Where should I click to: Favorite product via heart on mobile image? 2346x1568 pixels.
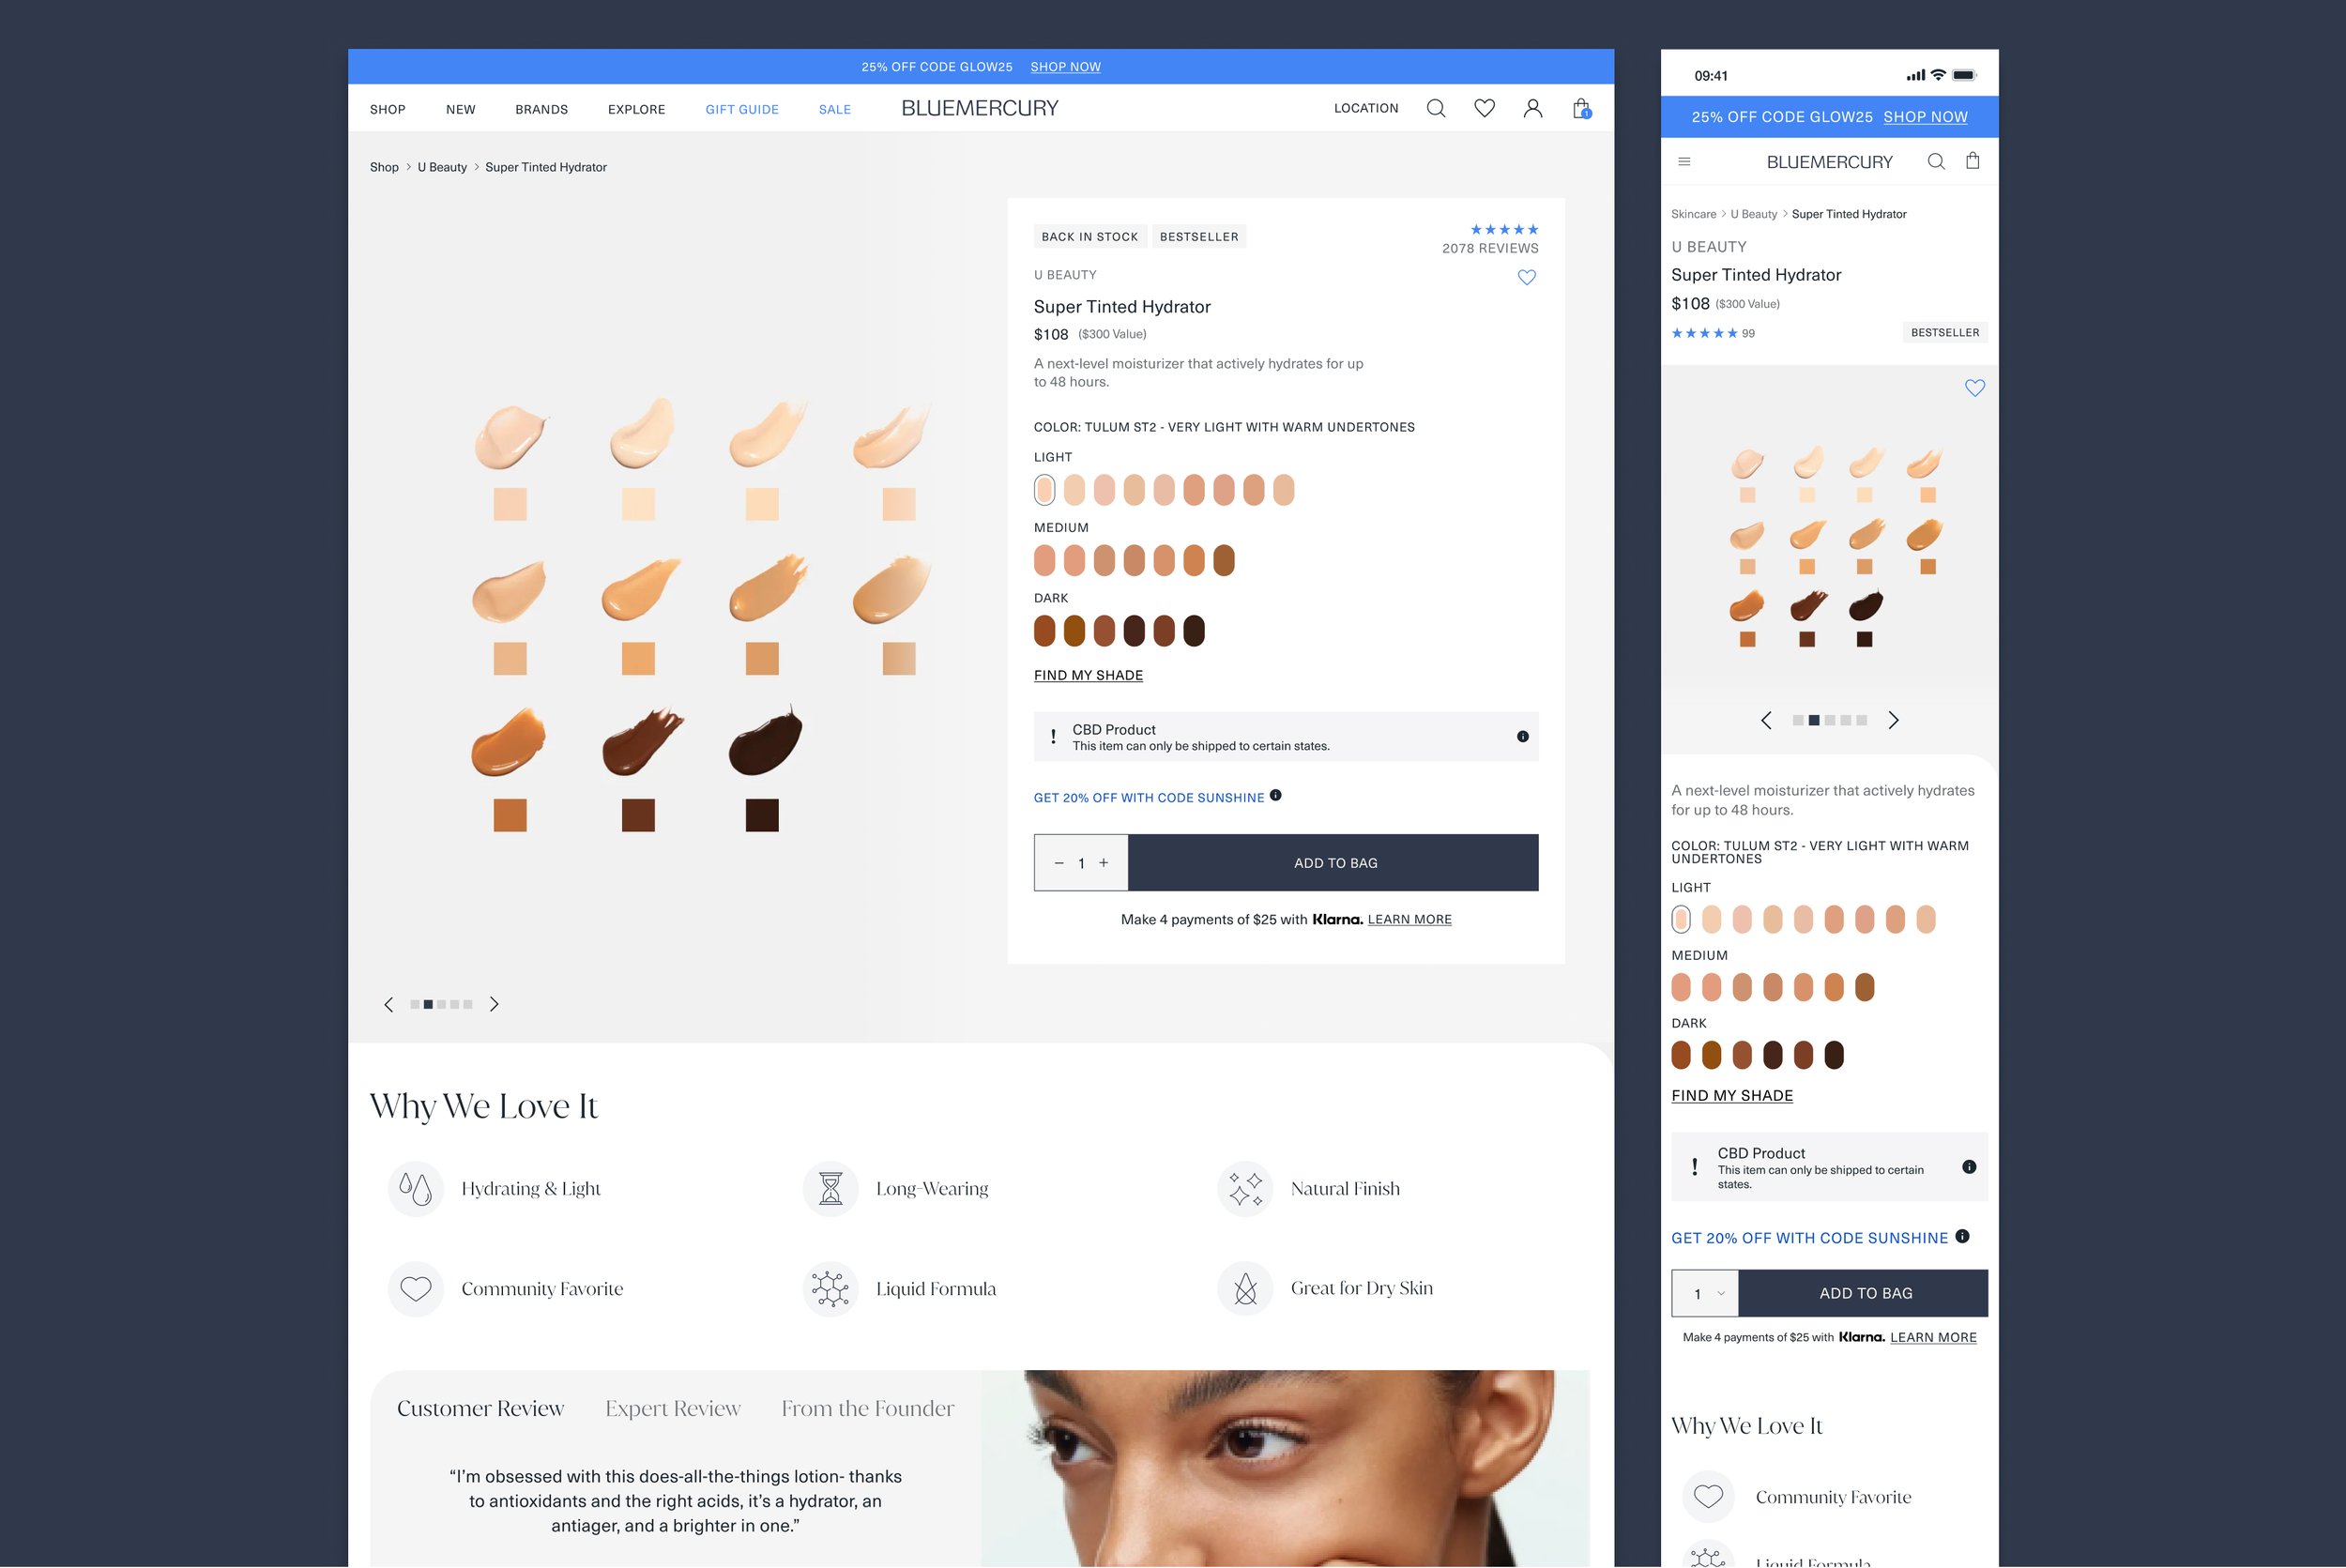tap(1974, 388)
